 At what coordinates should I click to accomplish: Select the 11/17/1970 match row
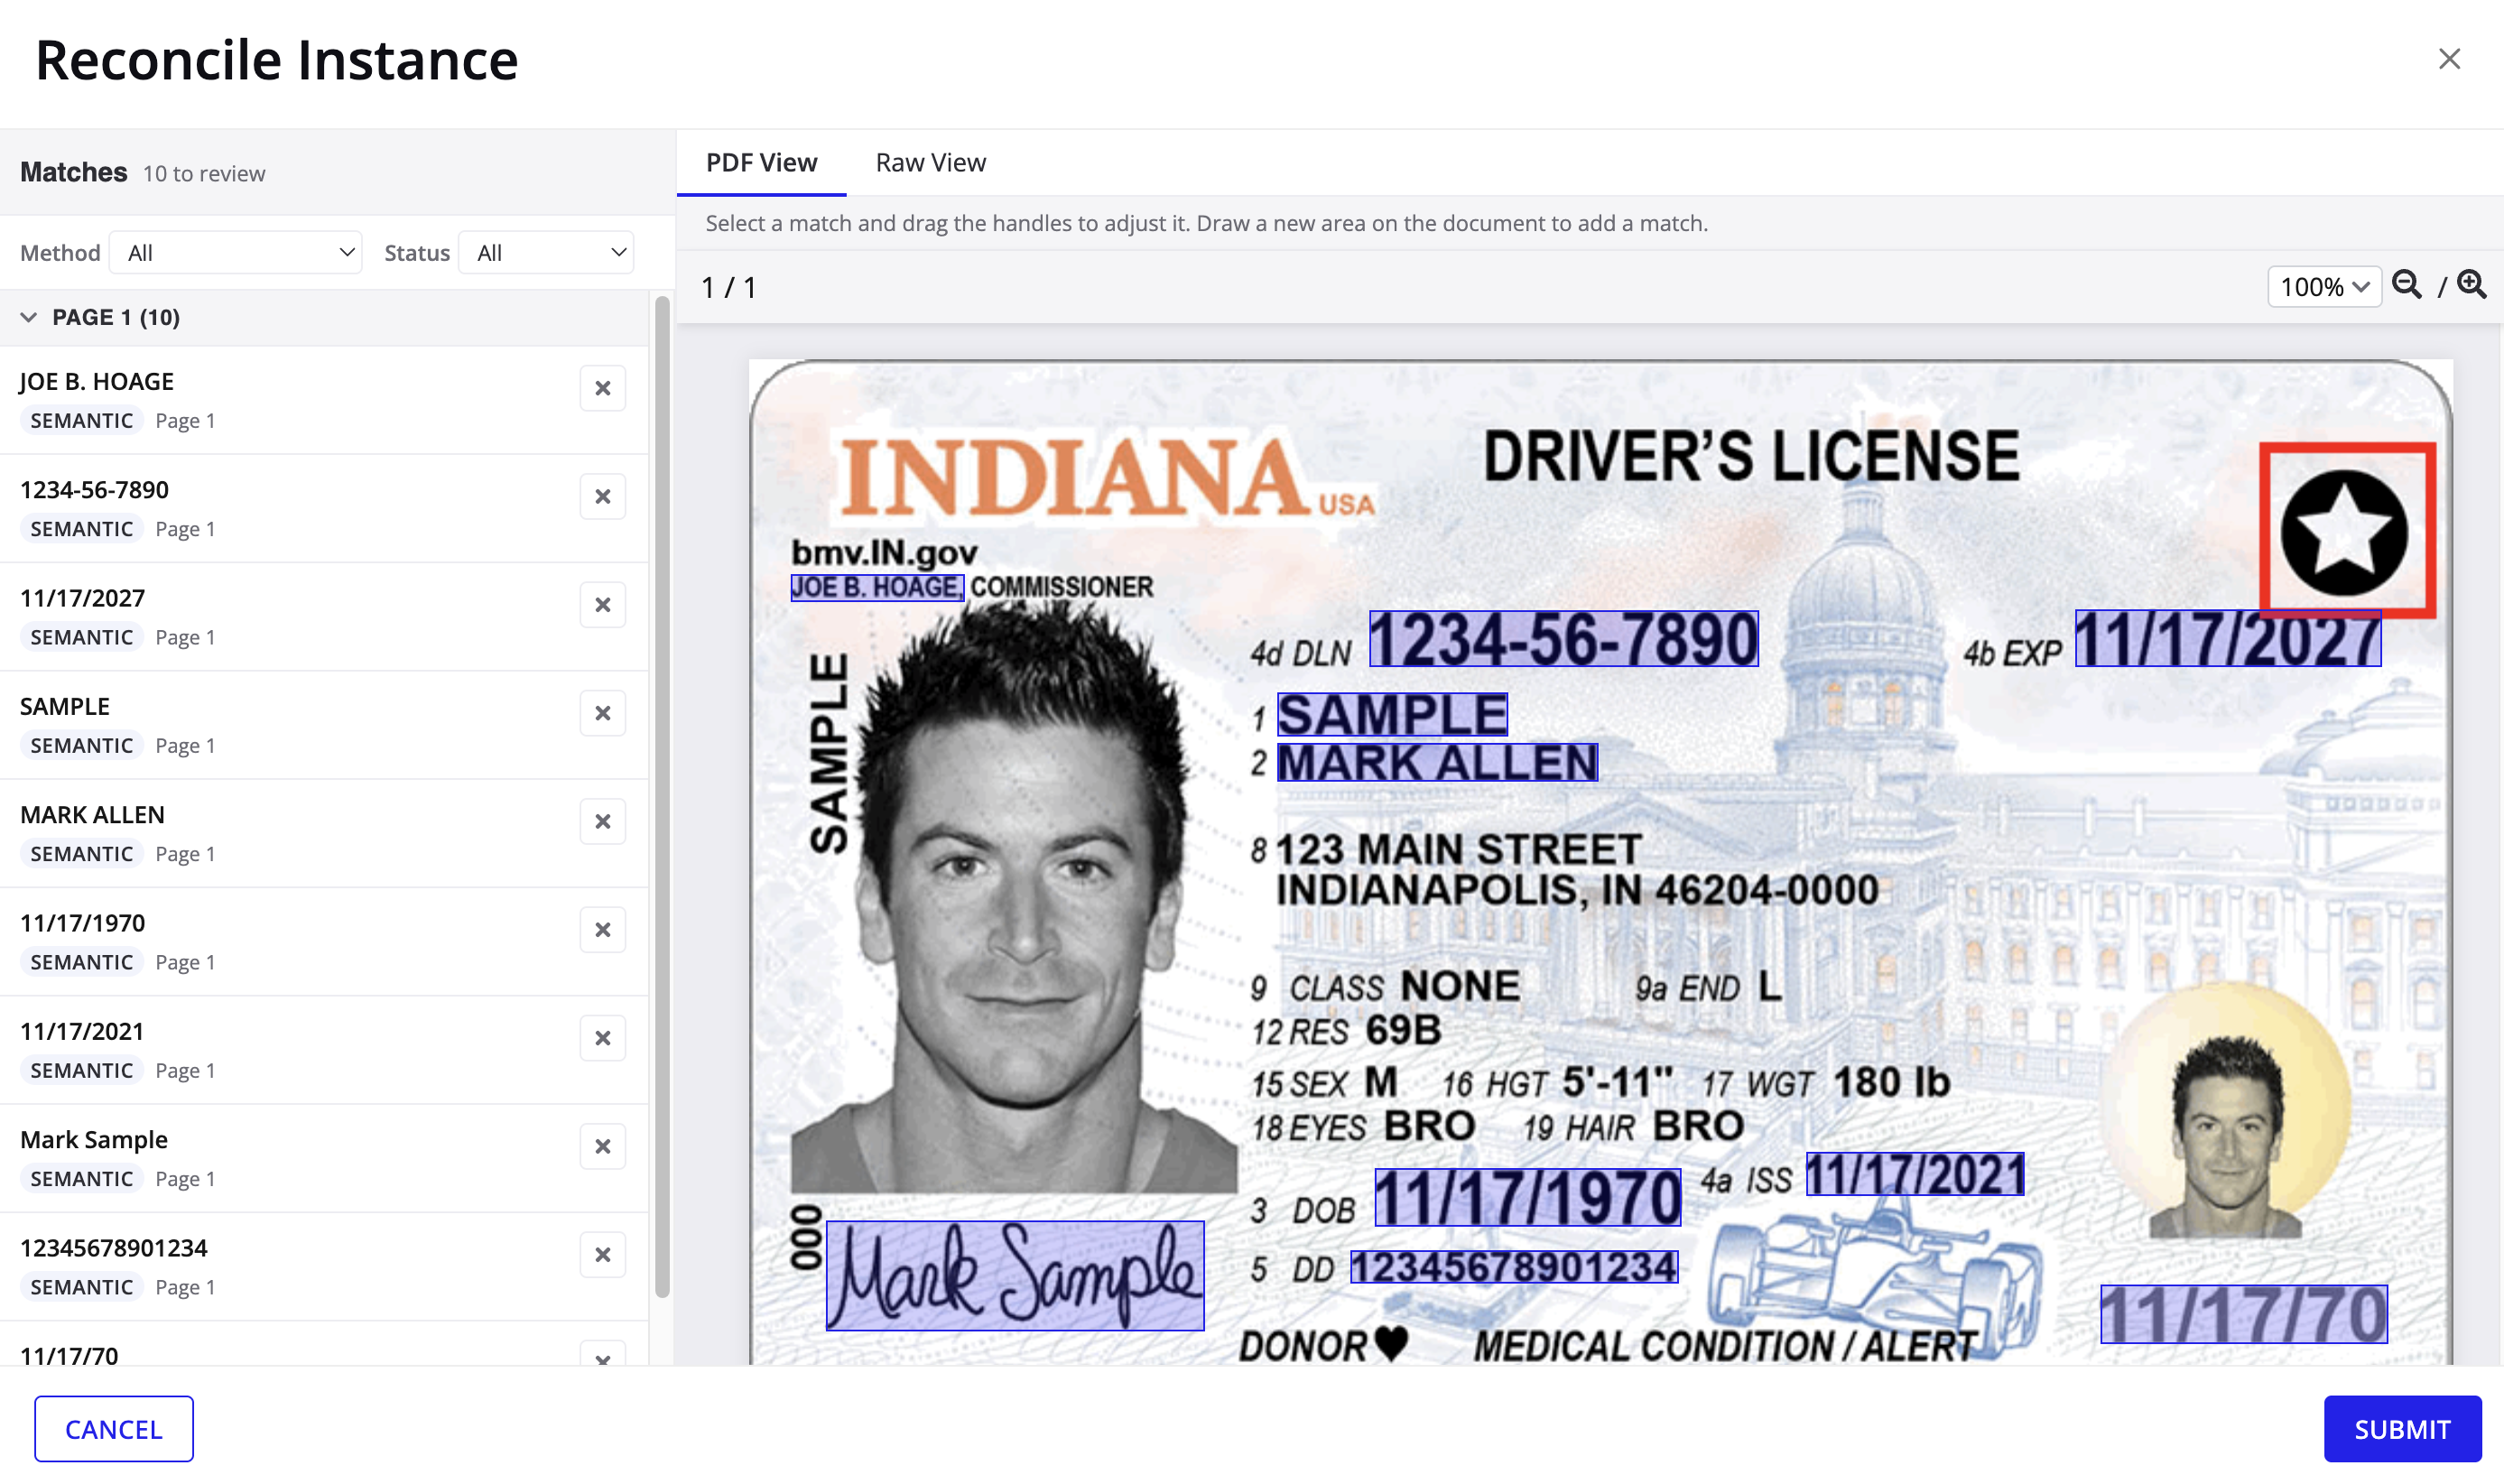(324, 942)
